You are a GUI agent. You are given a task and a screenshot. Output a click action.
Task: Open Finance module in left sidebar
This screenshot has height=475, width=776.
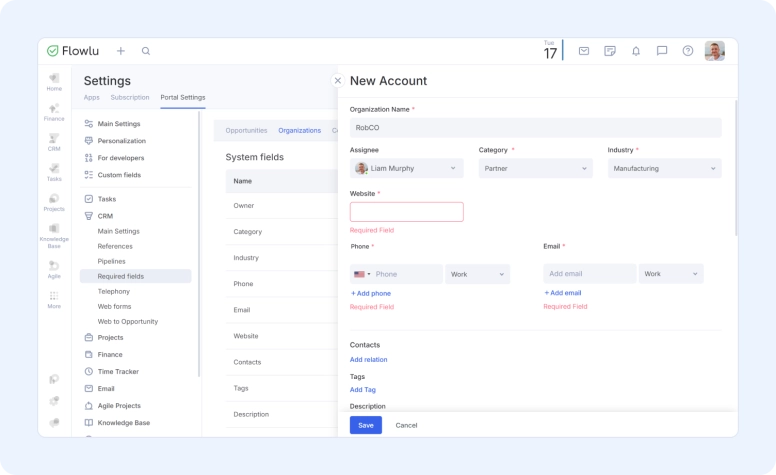tap(54, 112)
